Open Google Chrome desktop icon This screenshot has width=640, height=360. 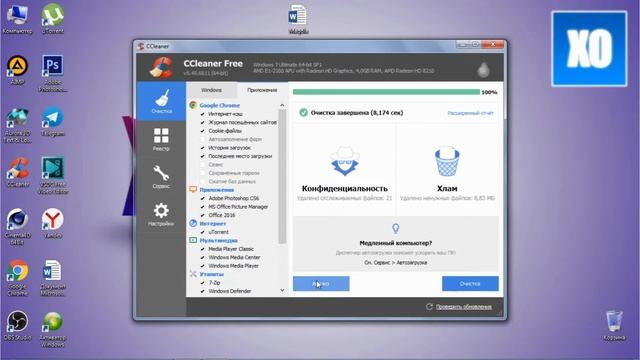17,278
